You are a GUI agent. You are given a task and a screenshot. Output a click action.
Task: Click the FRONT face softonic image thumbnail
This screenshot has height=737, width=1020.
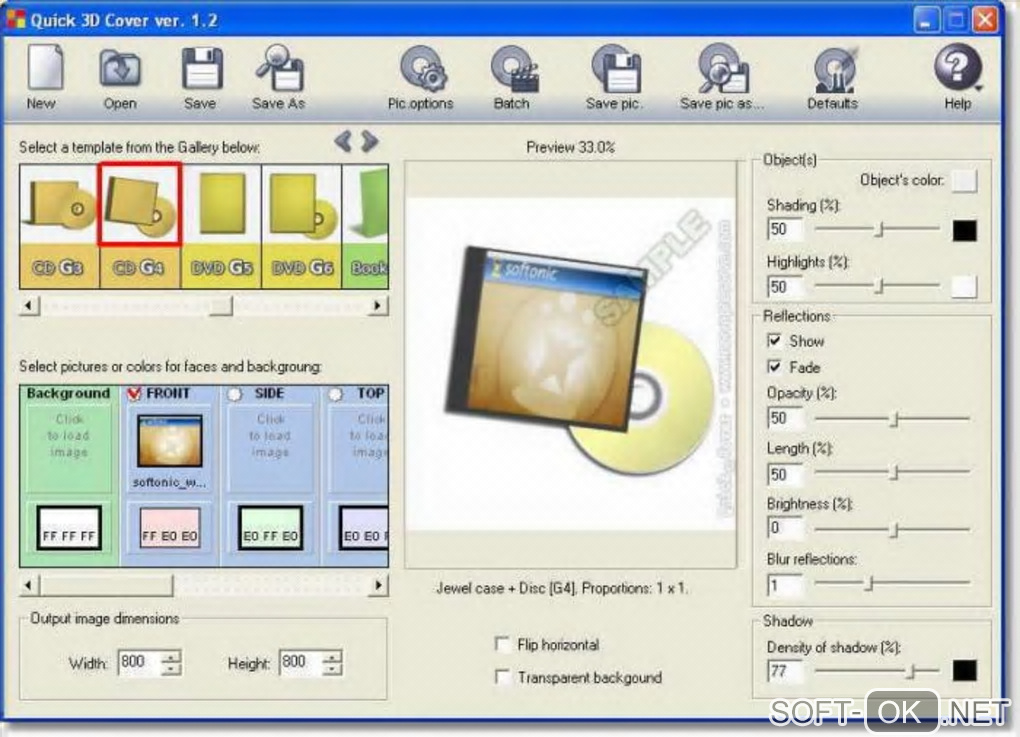click(170, 441)
